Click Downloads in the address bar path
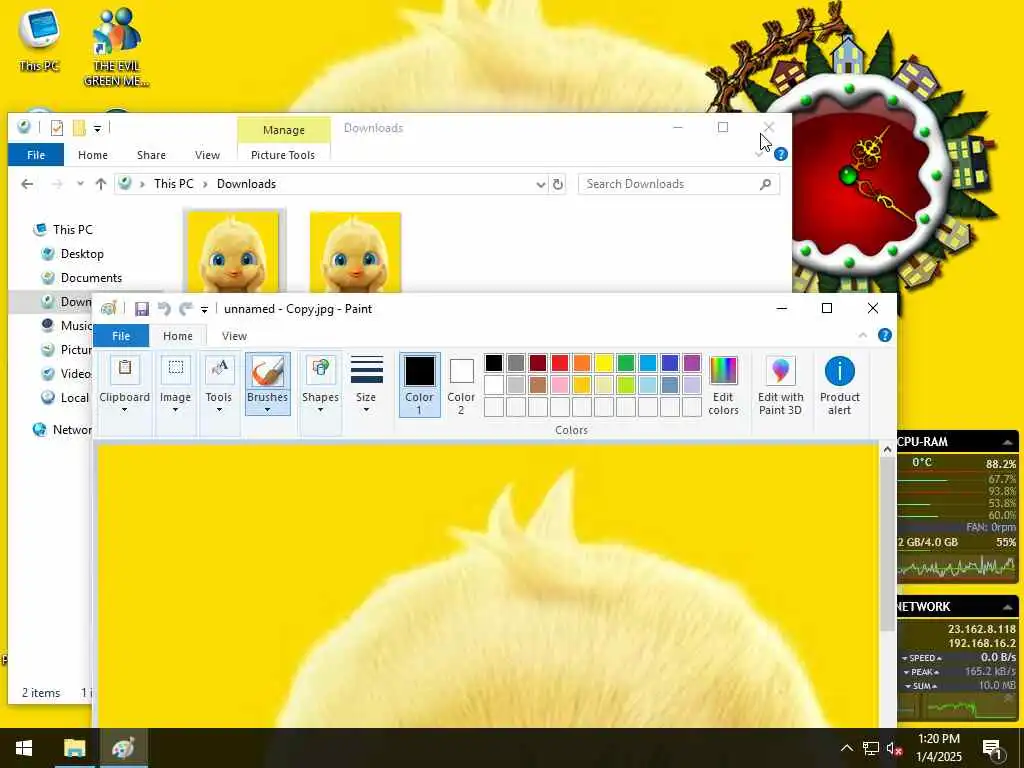The image size is (1024, 768). [x=246, y=184]
